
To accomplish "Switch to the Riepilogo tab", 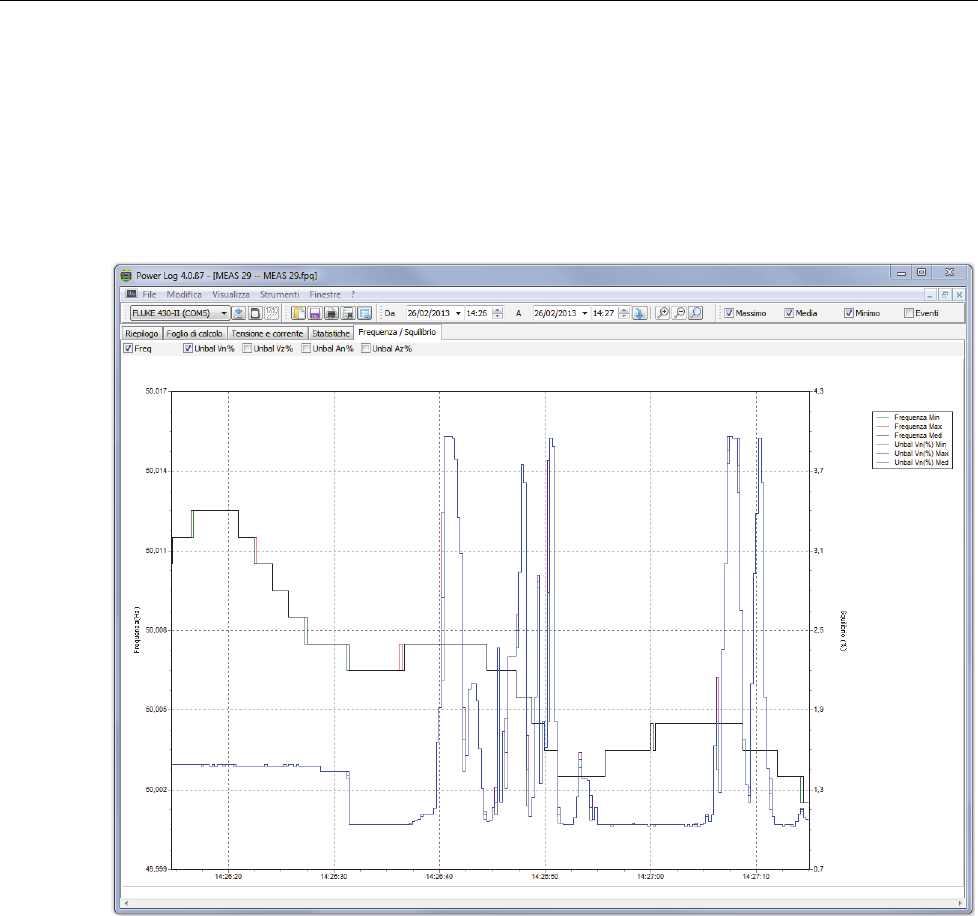I will (x=142, y=334).
